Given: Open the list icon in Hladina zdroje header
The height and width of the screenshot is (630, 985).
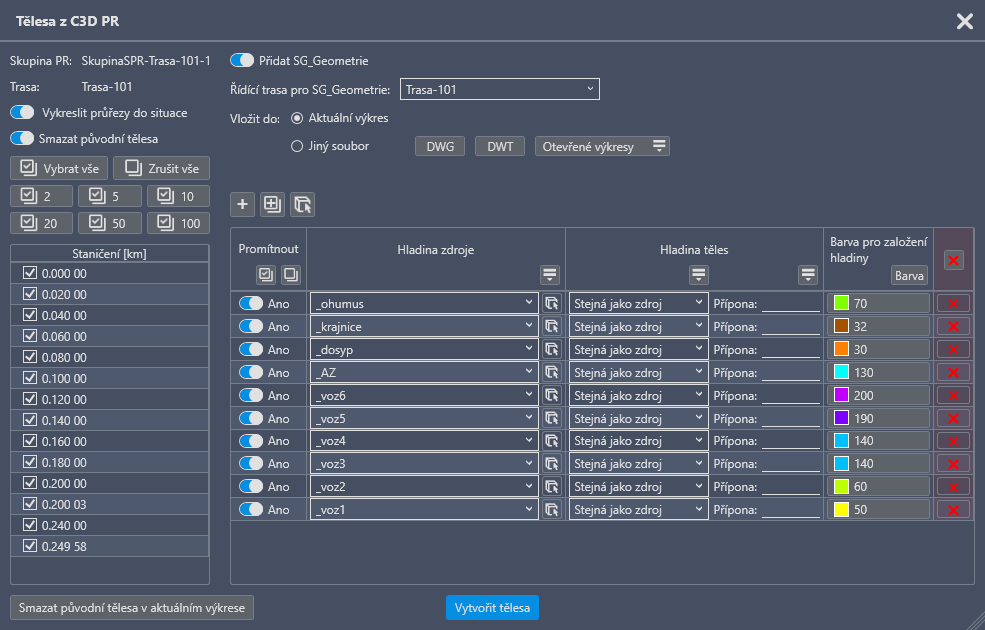Looking at the screenshot, I should (549, 275).
